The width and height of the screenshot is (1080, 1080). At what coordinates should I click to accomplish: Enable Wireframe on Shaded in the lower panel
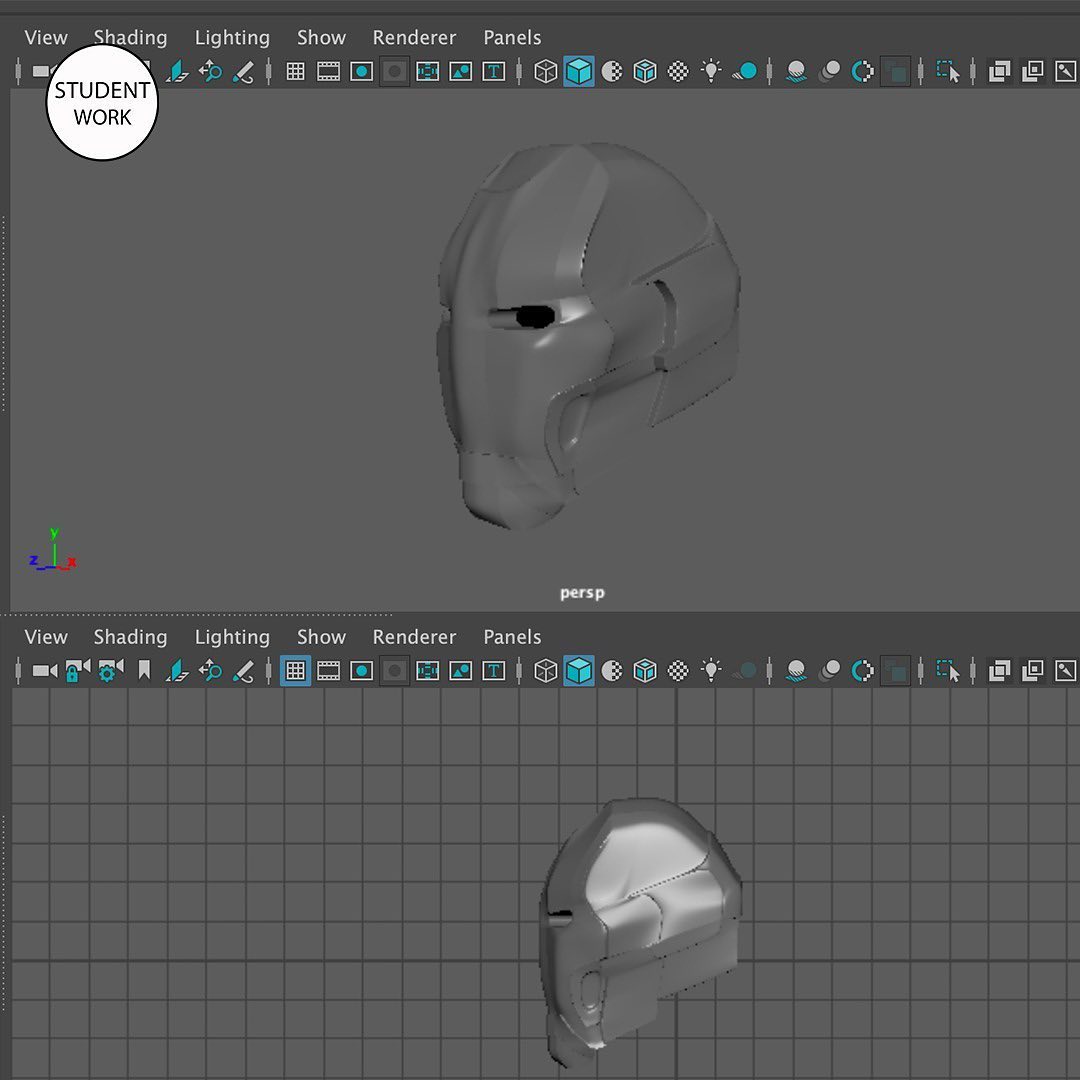645,671
